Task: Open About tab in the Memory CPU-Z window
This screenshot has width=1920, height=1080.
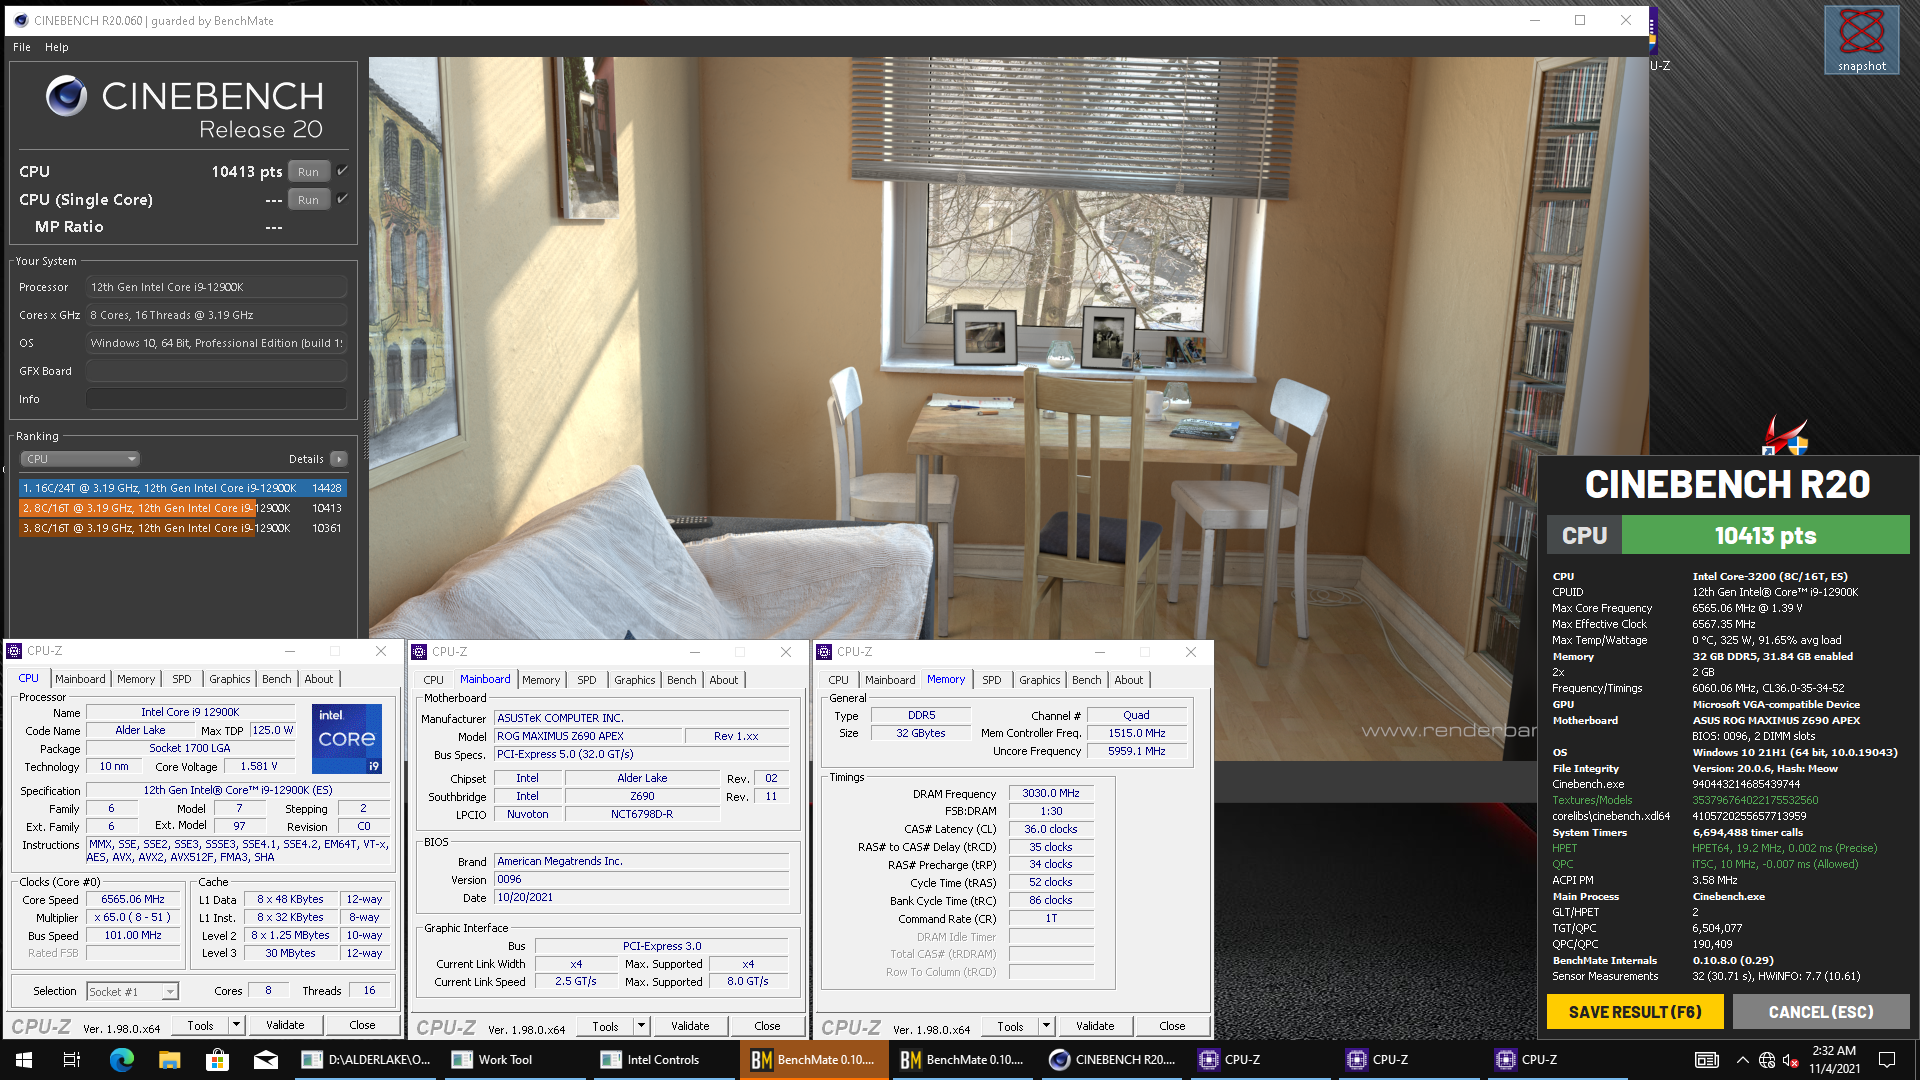Action: pyautogui.click(x=1129, y=680)
